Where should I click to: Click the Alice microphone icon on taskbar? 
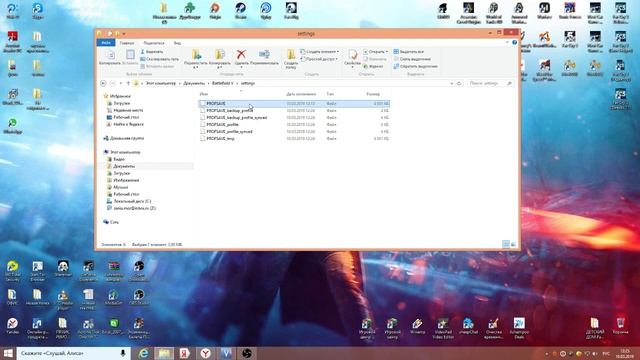tap(122, 353)
